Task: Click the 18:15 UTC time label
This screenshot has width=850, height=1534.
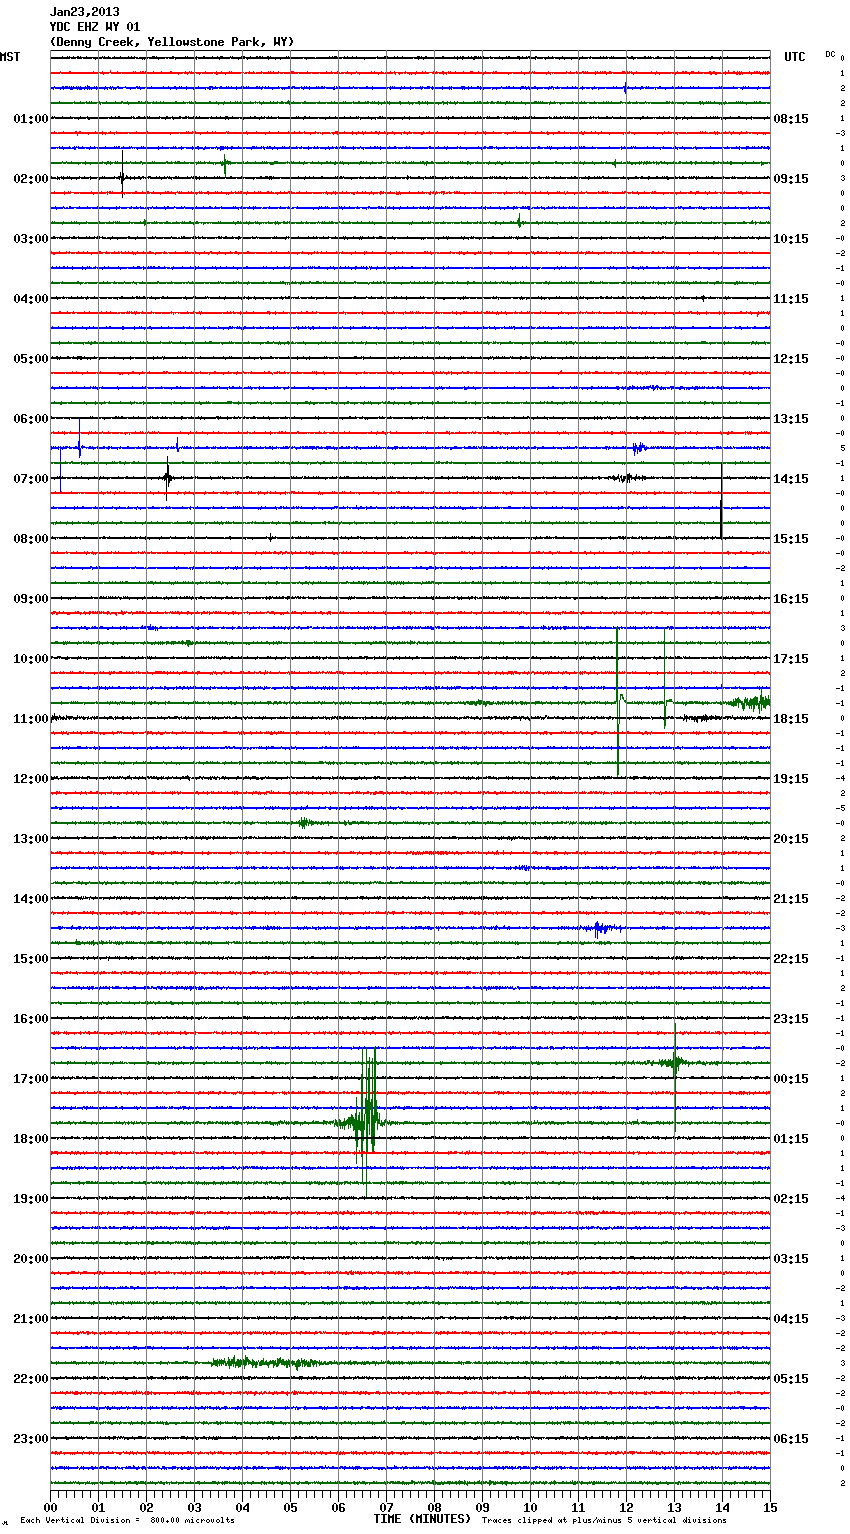Action: [x=791, y=719]
